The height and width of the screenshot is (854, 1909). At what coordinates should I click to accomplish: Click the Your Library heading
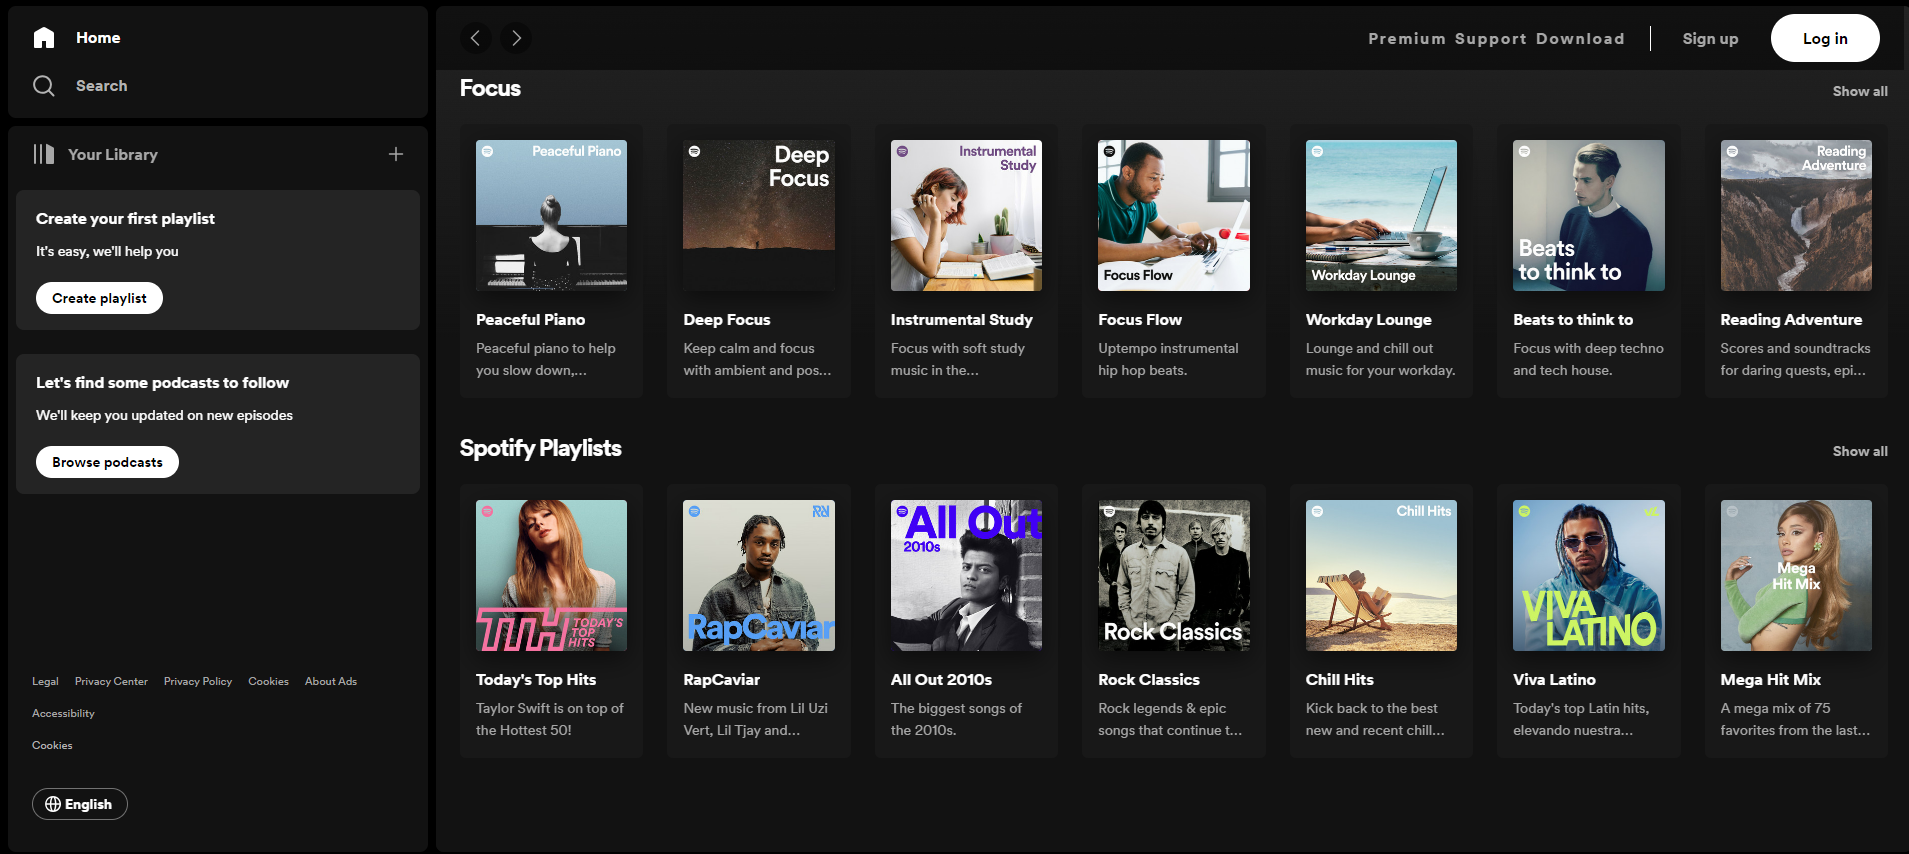click(113, 154)
